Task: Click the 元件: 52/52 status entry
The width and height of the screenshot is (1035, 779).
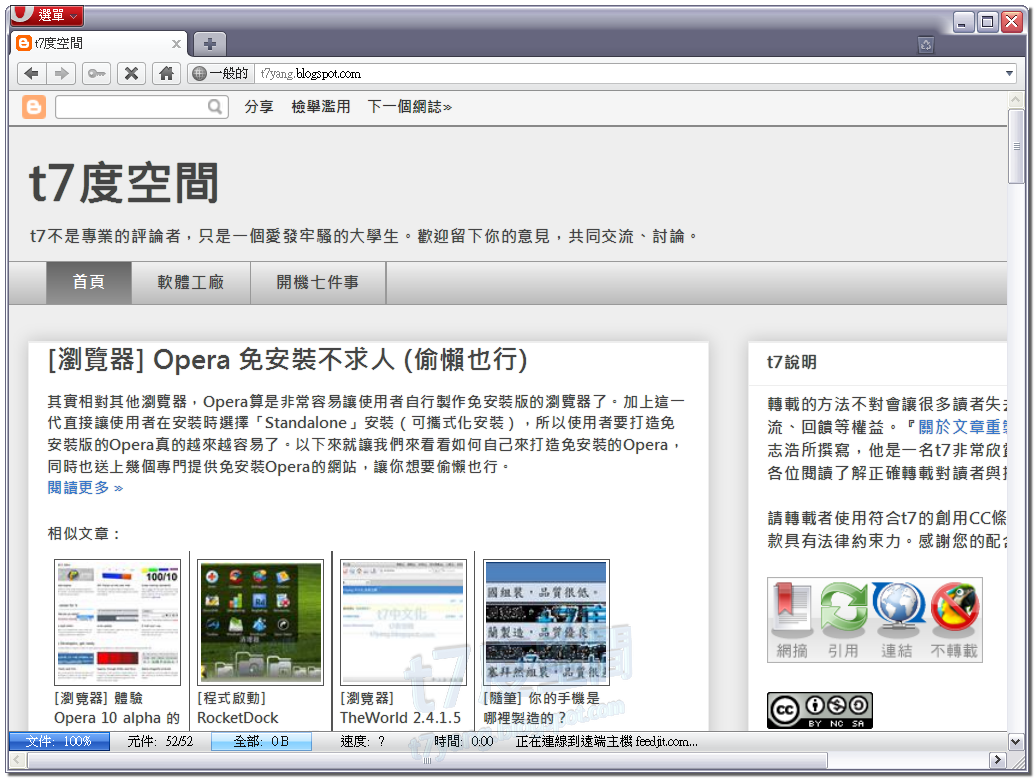Action: pyautogui.click(x=160, y=741)
